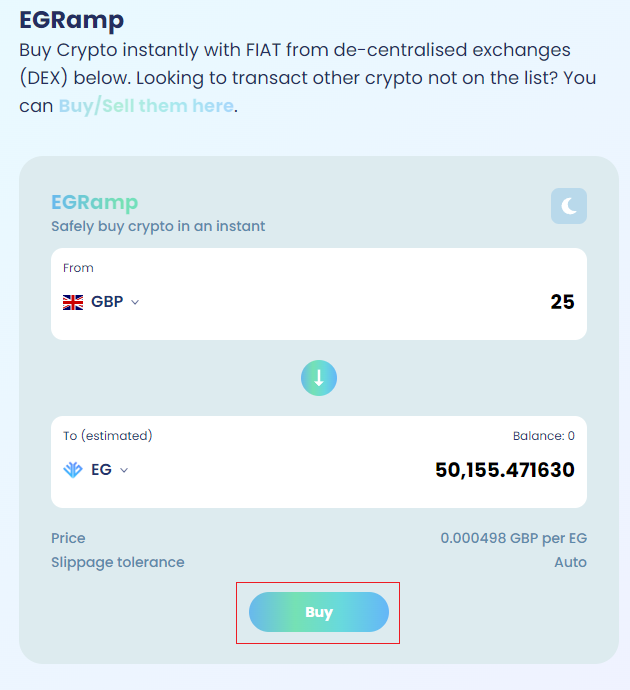
Task: Click the UK flag icon
Action: click(x=73, y=302)
